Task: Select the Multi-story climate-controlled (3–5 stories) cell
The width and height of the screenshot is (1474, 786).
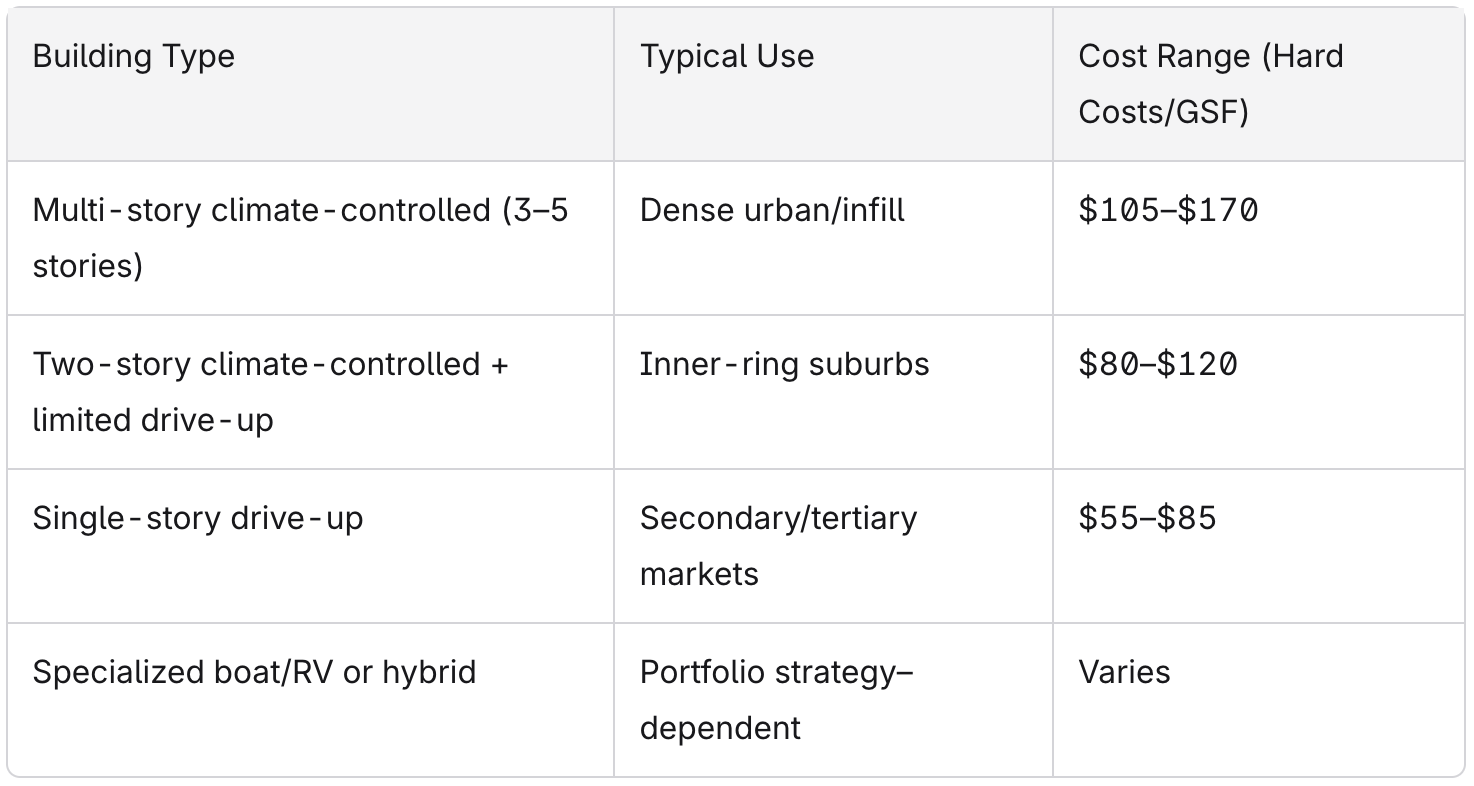Action: [x=311, y=238]
